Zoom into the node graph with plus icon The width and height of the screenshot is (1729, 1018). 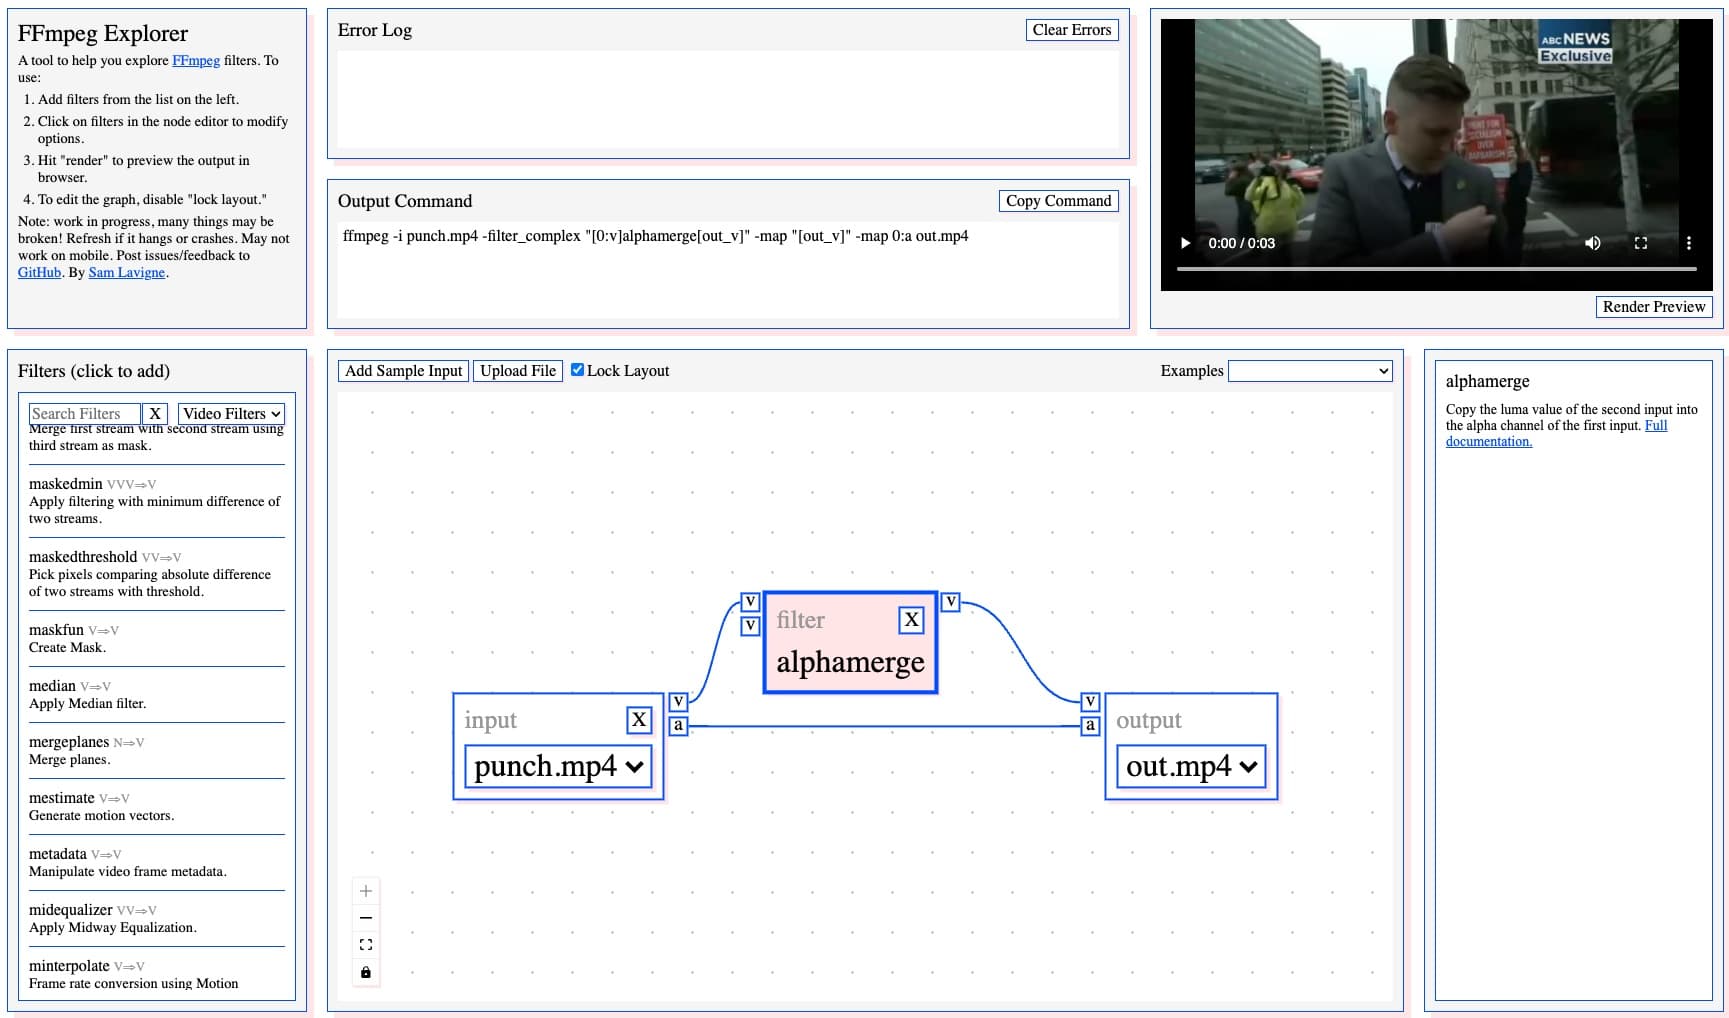tap(366, 889)
